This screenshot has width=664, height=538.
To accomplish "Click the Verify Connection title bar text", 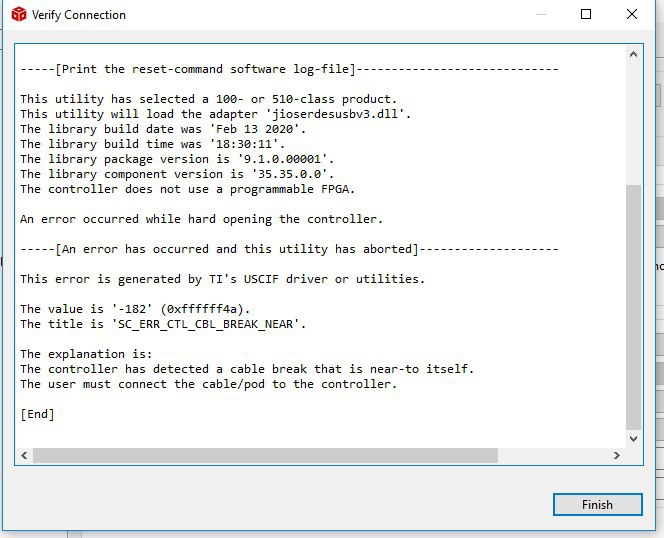I will point(79,15).
